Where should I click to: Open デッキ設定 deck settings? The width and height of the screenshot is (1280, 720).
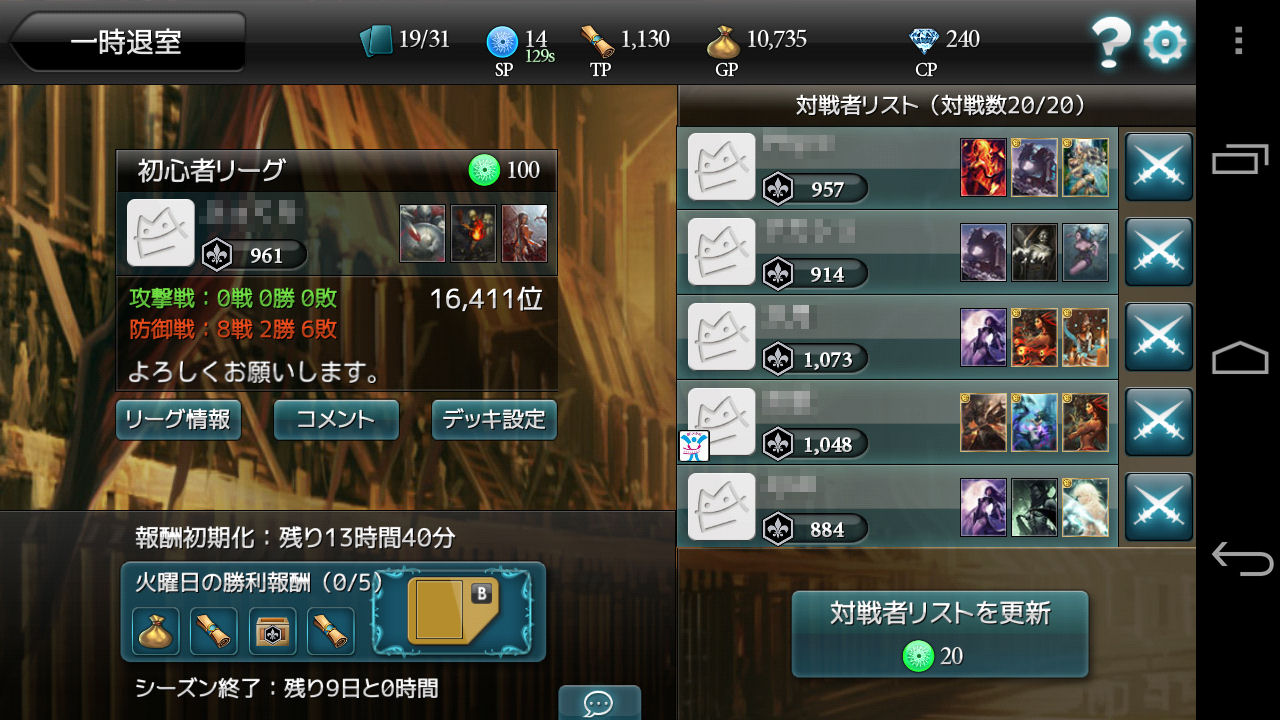coord(494,420)
